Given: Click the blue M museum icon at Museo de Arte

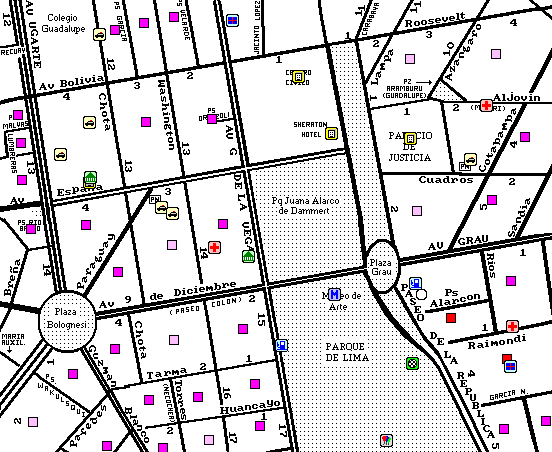Looking at the screenshot, I should 334,294.
